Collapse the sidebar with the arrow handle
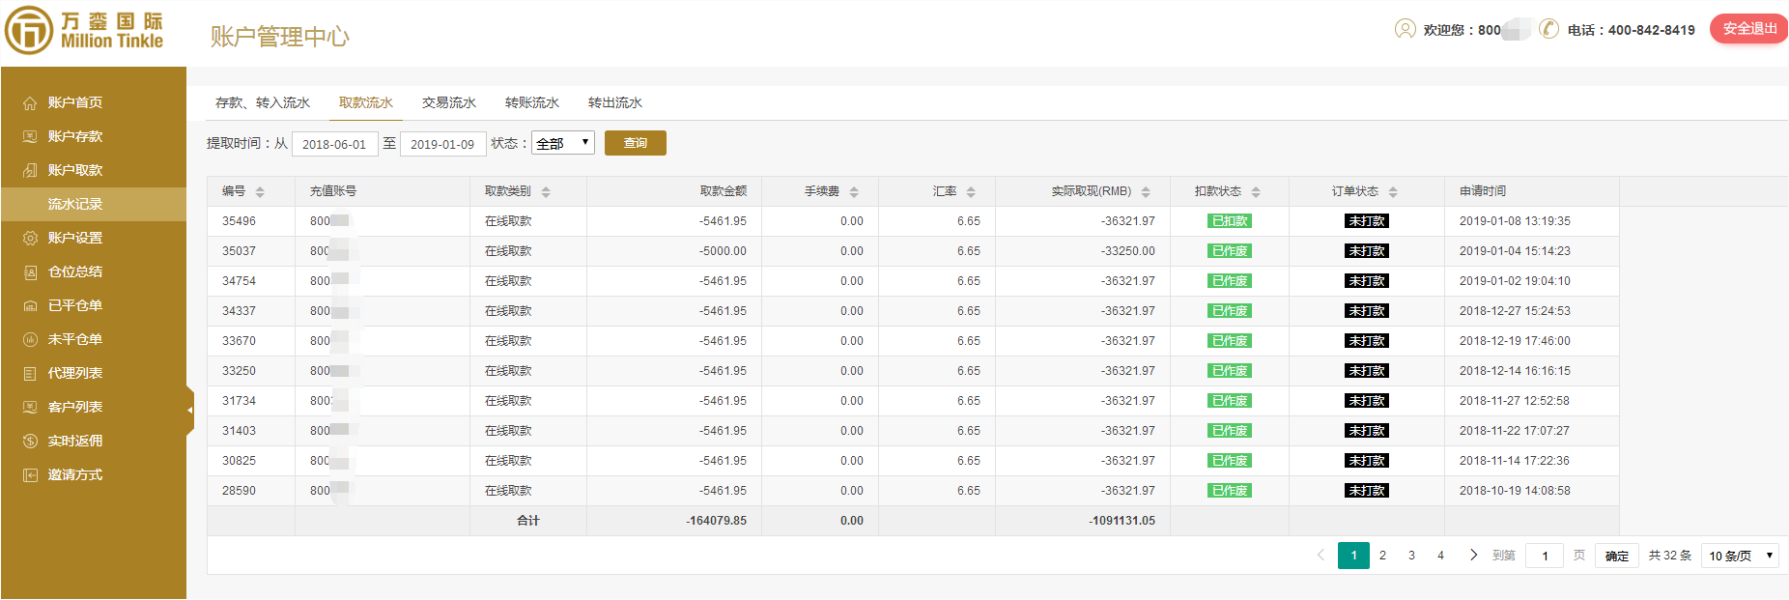Viewport: 1789px width, 600px height. [x=190, y=409]
